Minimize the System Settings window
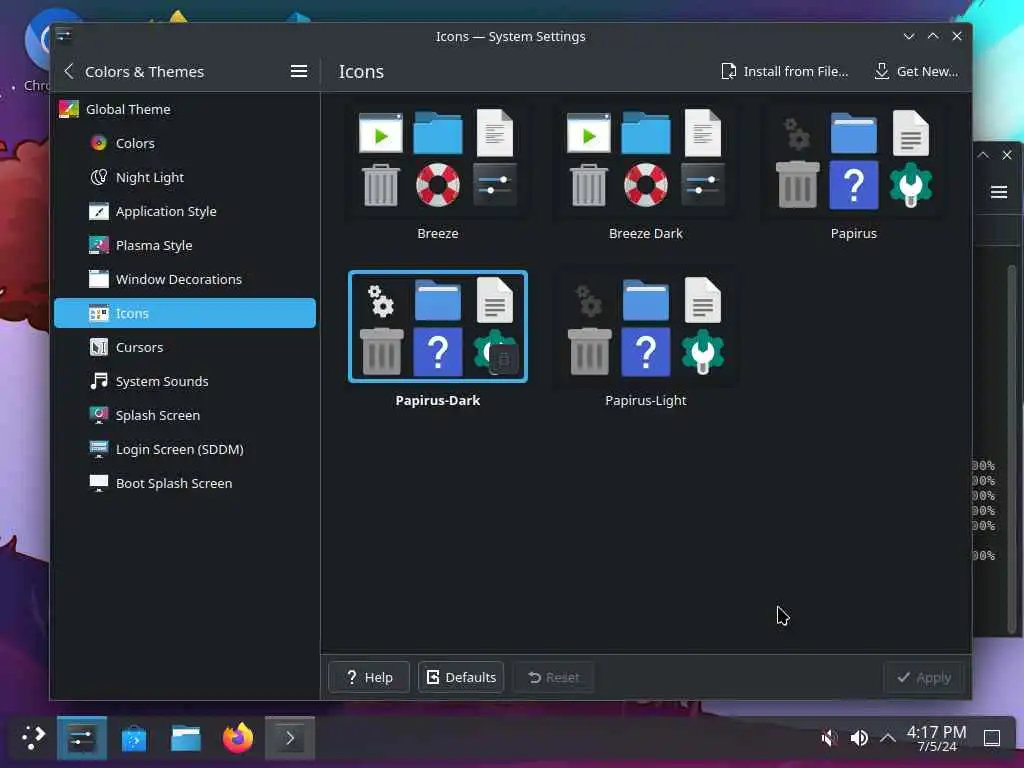The height and width of the screenshot is (768, 1024). (908, 36)
